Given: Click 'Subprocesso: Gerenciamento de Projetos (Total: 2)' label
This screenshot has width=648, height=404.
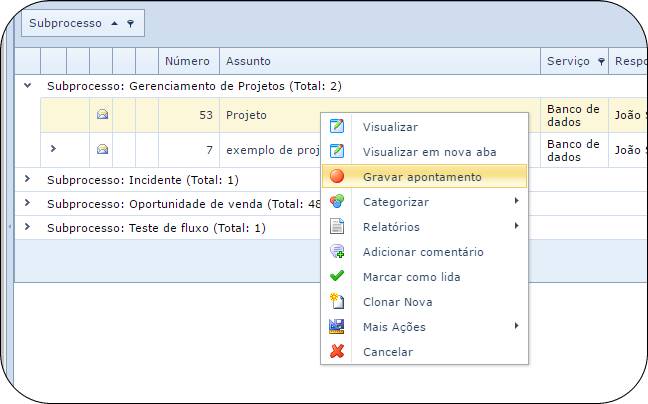Looking at the screenshot, I should [194, 86].
